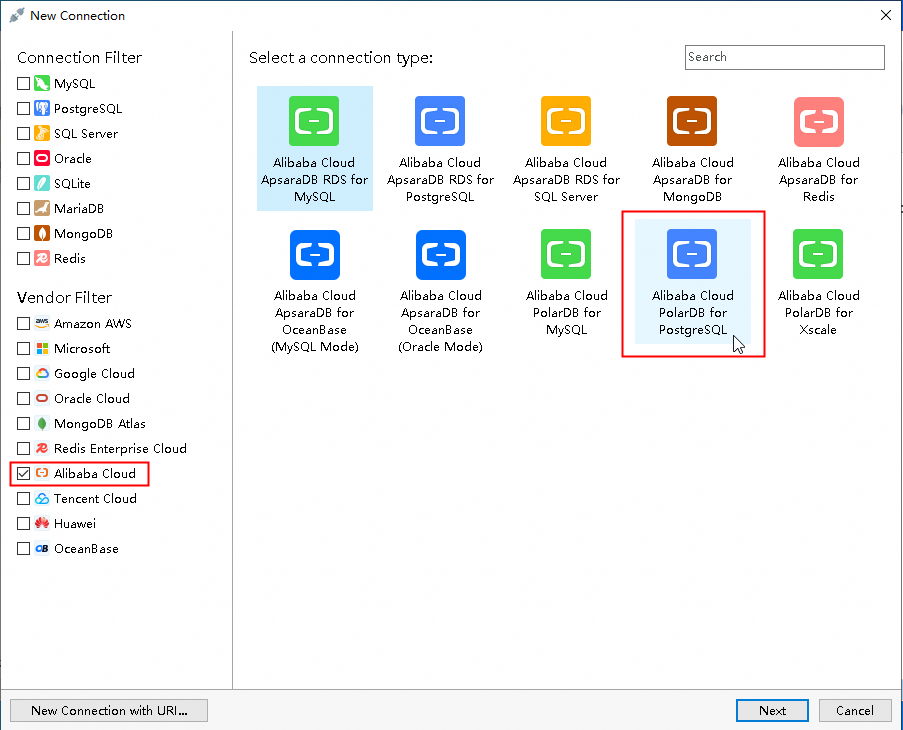Select the PolarDB for MySQL connection icon

coord(566,254)
